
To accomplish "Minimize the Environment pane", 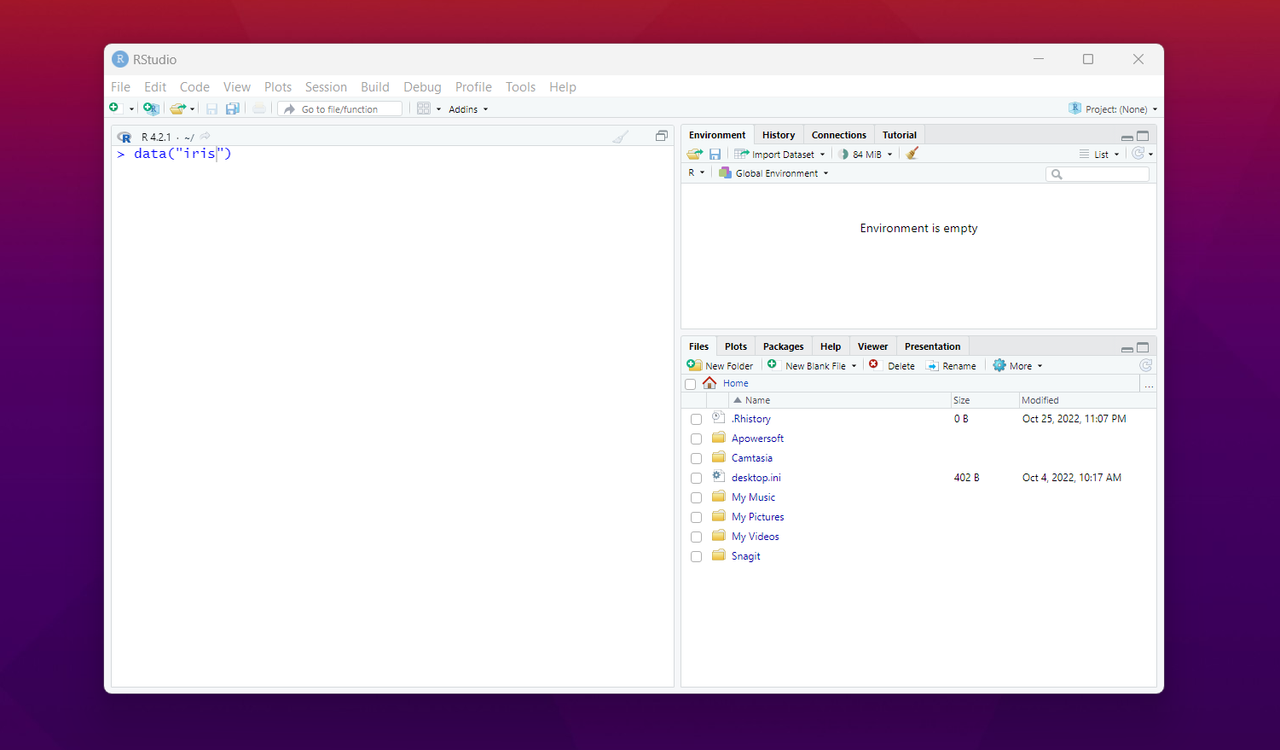I will 1127,137.
